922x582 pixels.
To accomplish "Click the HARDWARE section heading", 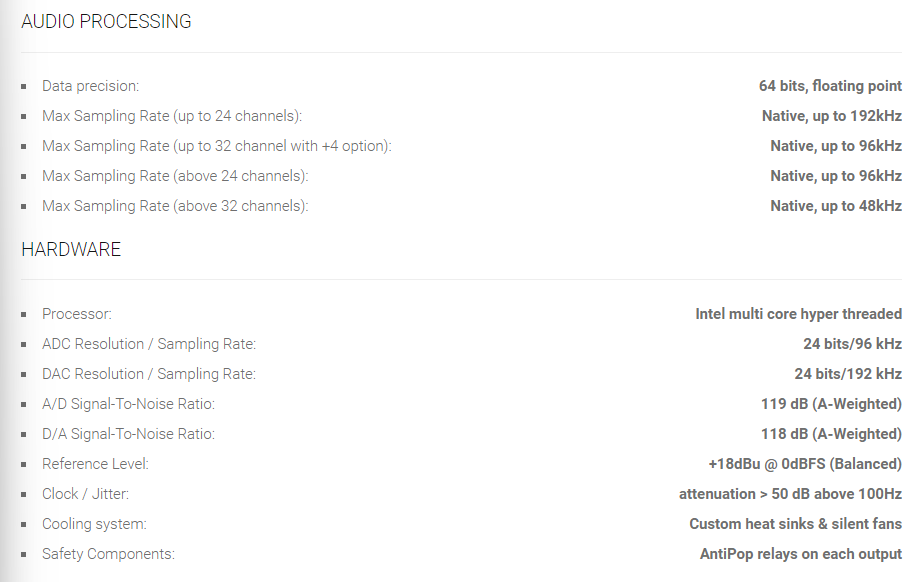I will pos(71,249).
